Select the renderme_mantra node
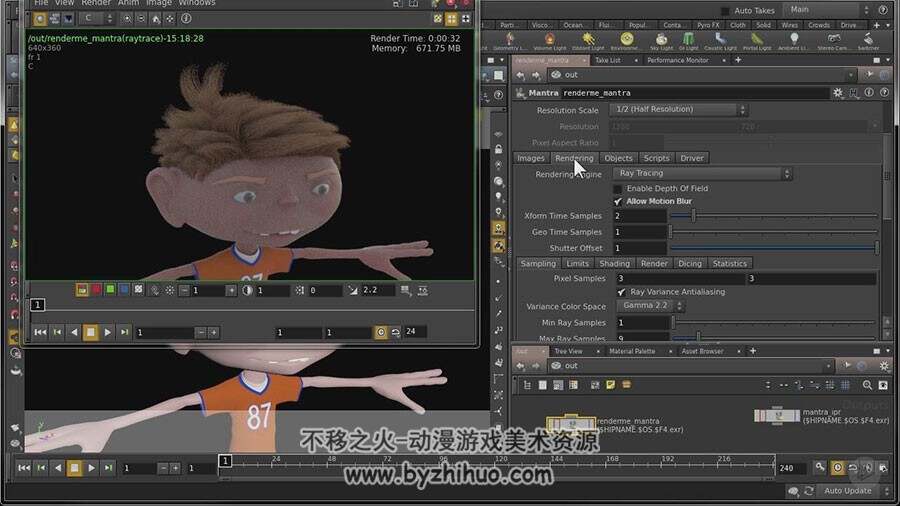The image size is (900, 506). click(x=571, y=423)
